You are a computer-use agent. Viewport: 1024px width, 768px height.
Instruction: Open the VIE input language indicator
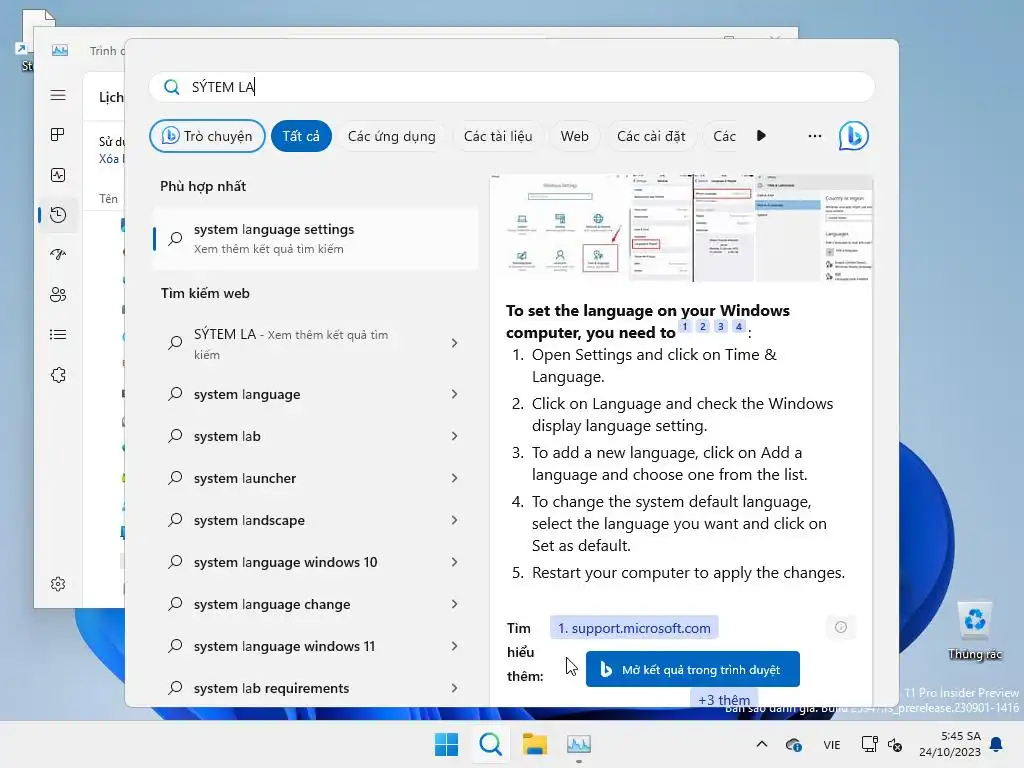pos(831,744)
